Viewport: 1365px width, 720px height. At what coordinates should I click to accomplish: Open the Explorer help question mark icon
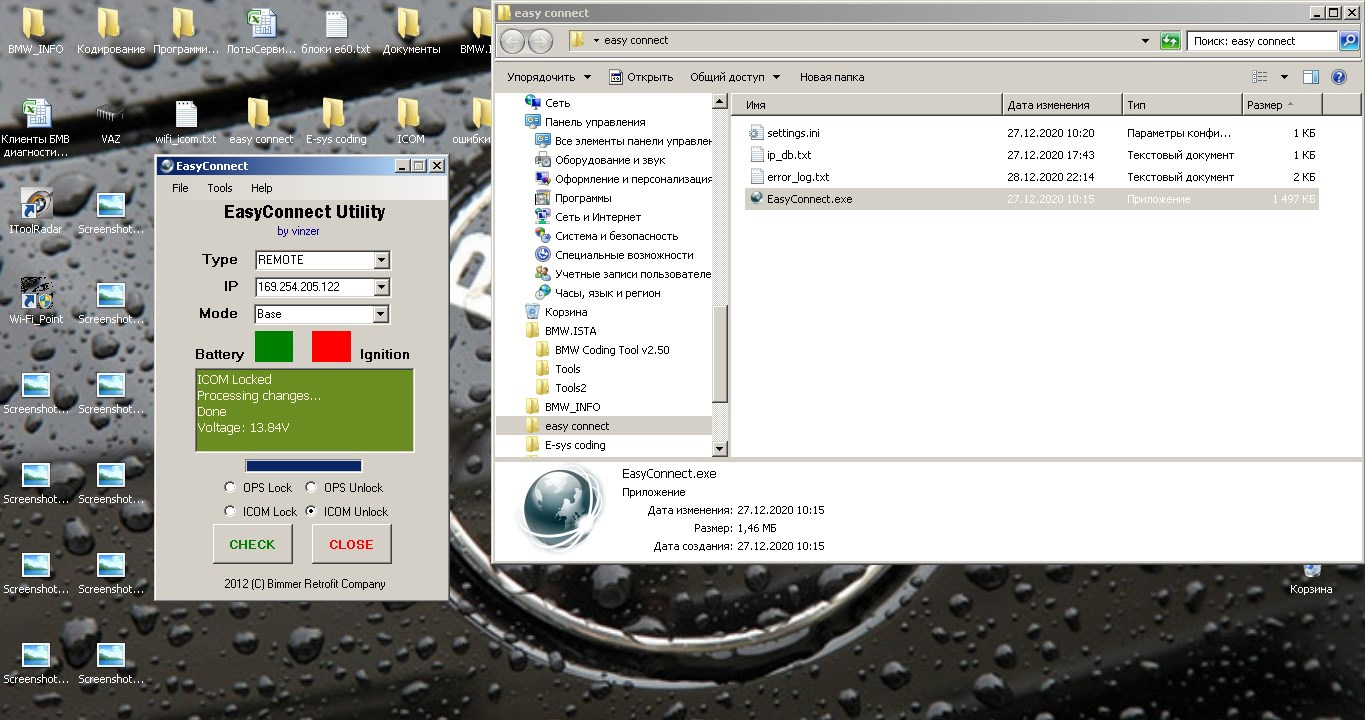1341,77
